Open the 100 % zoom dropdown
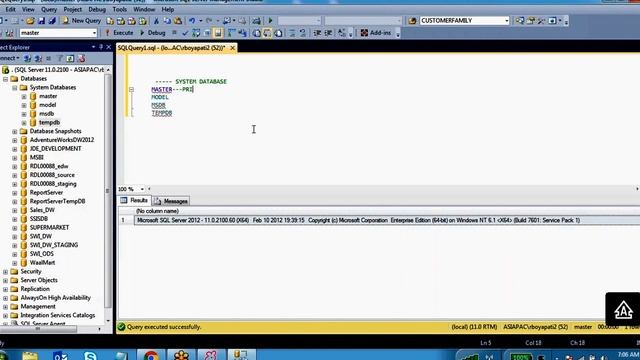 (142, 189)
